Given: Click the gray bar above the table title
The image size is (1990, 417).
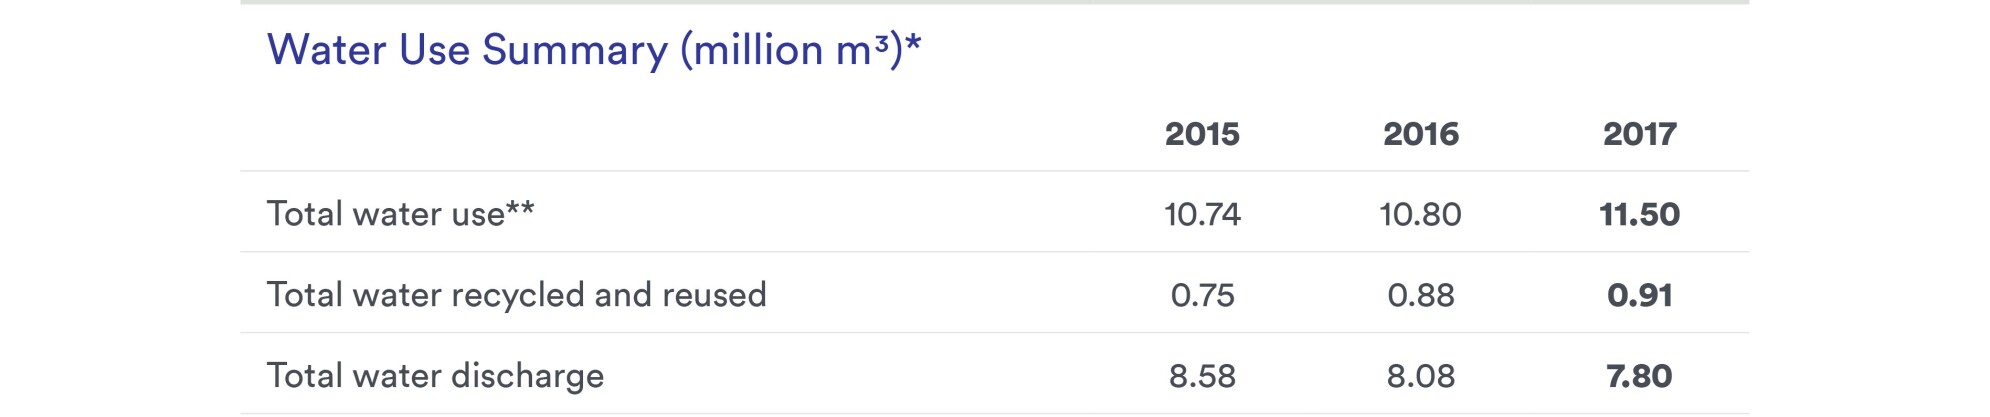Looking at the screenshot, I should coord(994,2).
